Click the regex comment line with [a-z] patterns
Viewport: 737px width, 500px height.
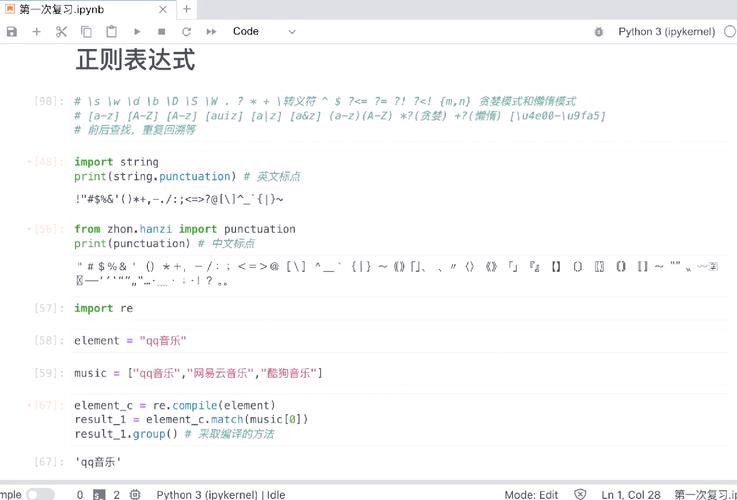click(340, 116)
